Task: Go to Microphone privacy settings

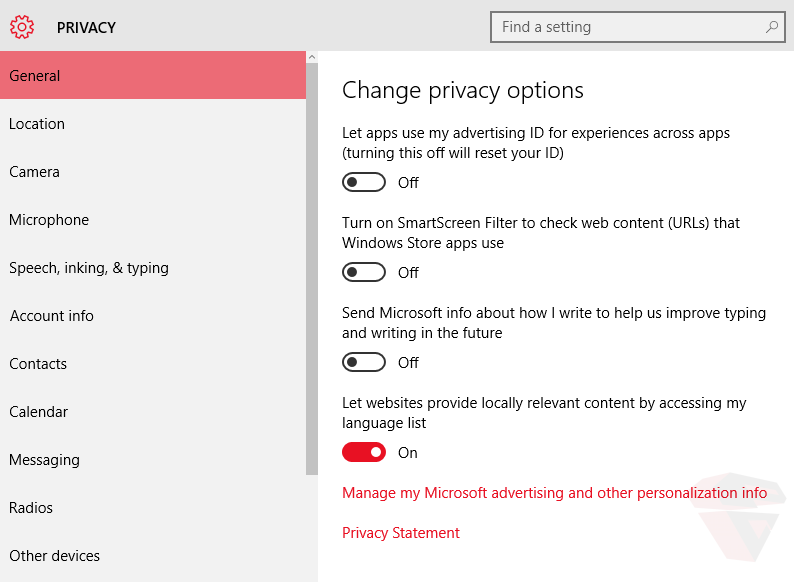Action: [153, 220]
